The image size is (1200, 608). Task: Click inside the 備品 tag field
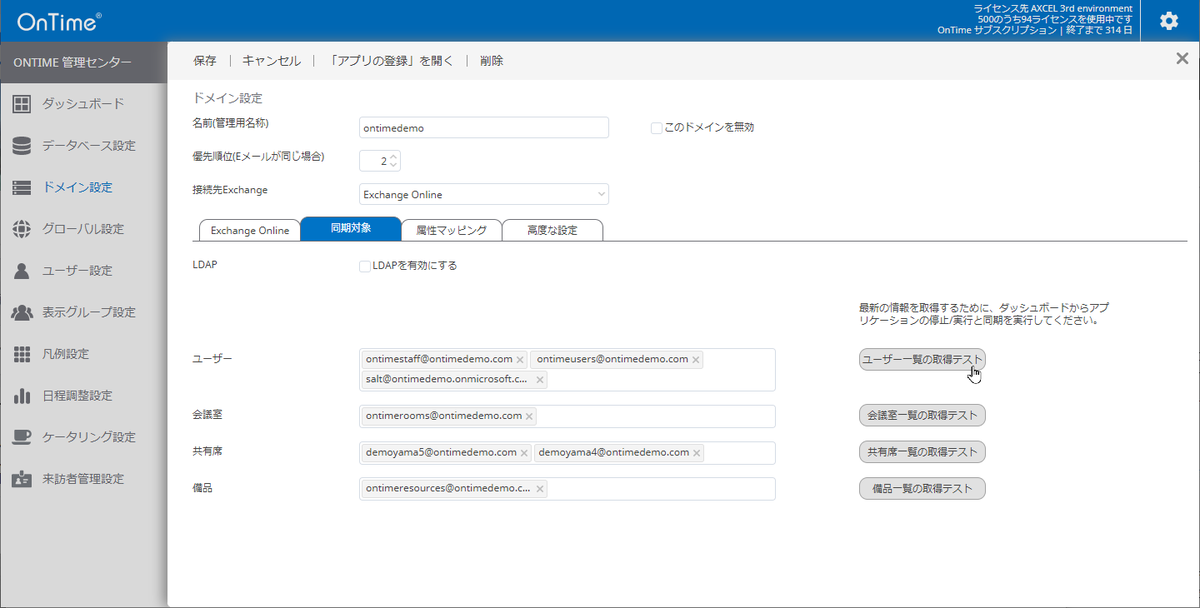click(567, 489)
